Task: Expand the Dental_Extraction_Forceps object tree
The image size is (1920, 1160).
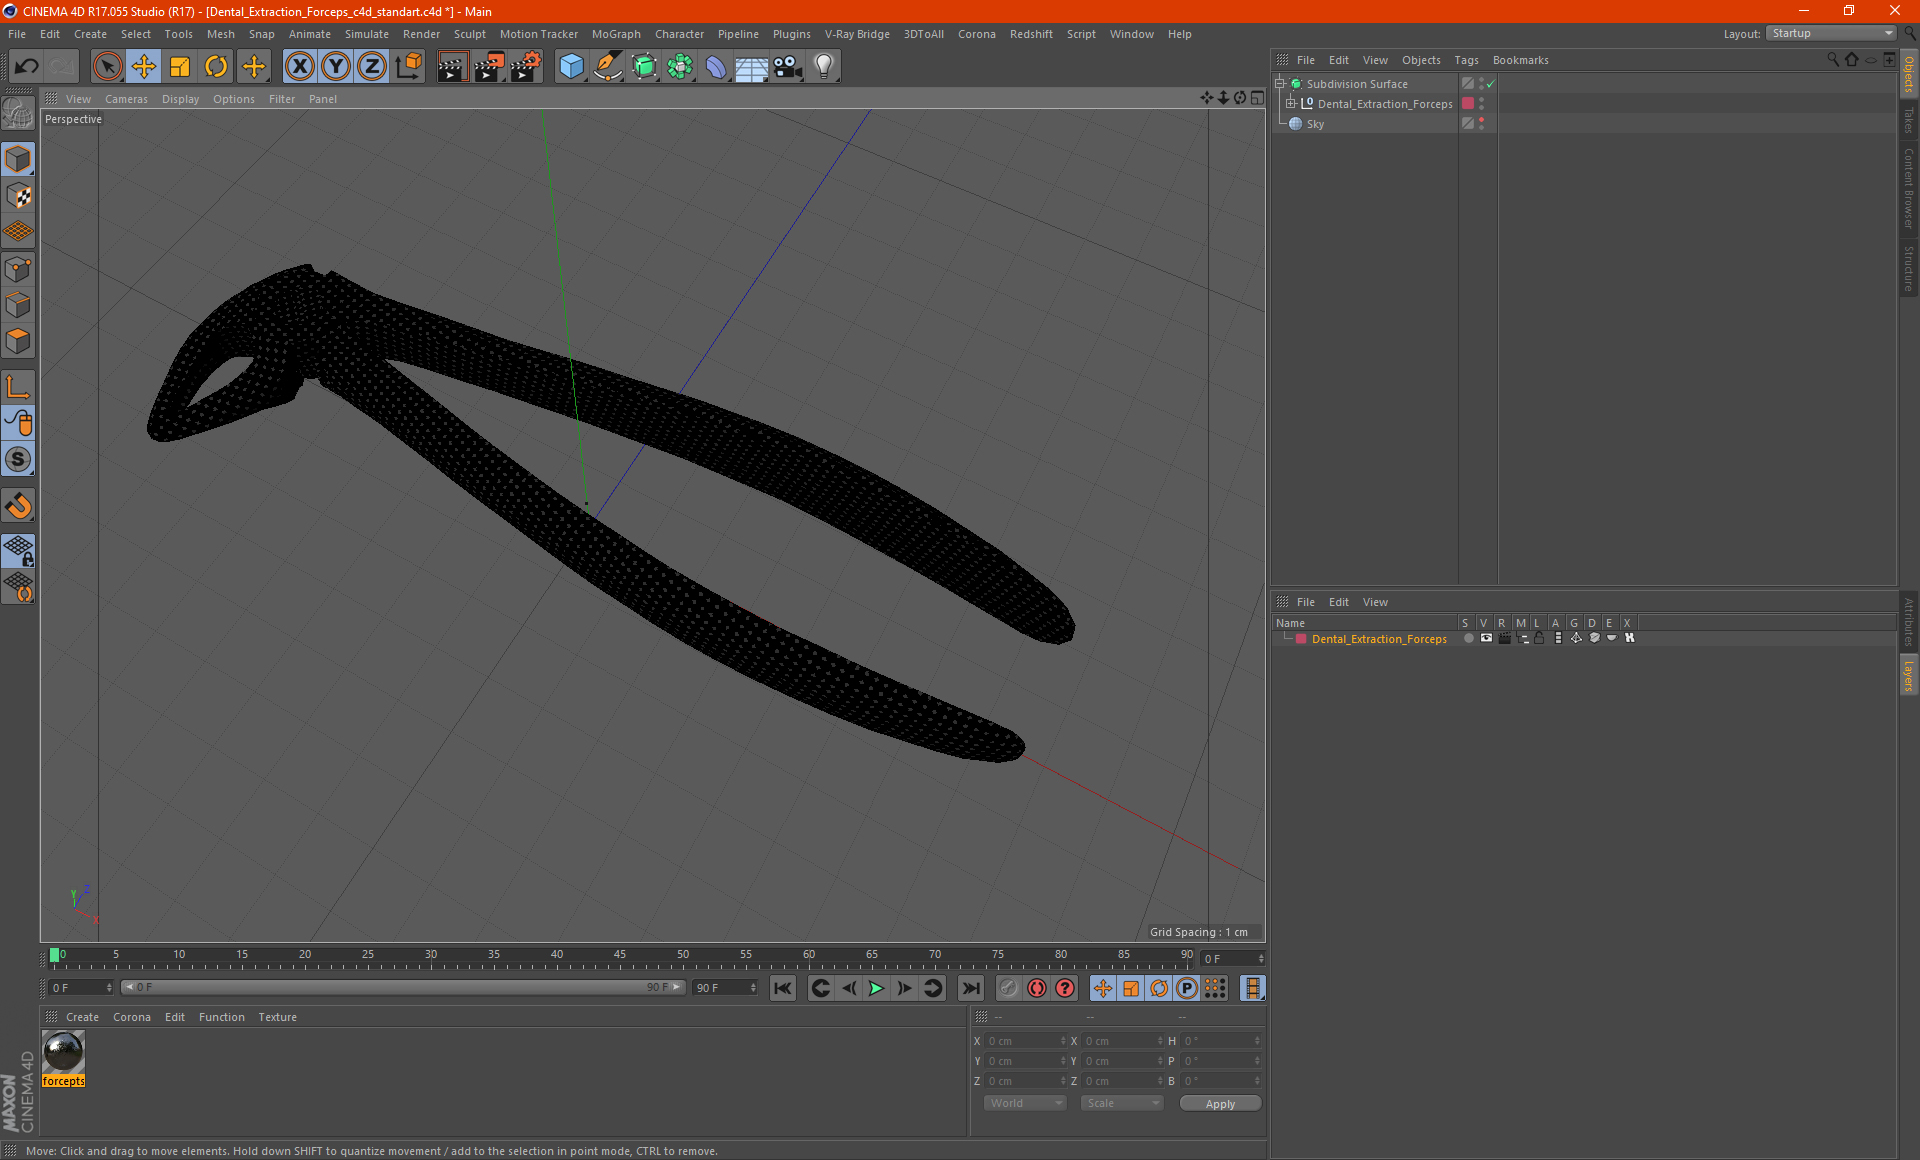Action: pos(1291,104)
